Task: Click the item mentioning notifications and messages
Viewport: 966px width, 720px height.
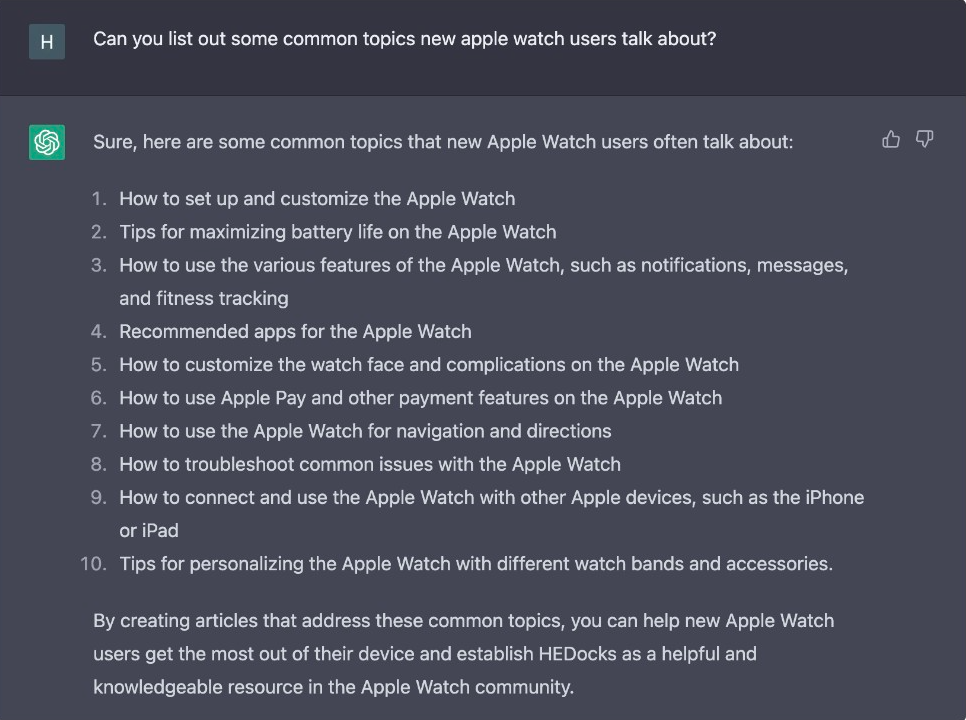Action: click(483, 265)
